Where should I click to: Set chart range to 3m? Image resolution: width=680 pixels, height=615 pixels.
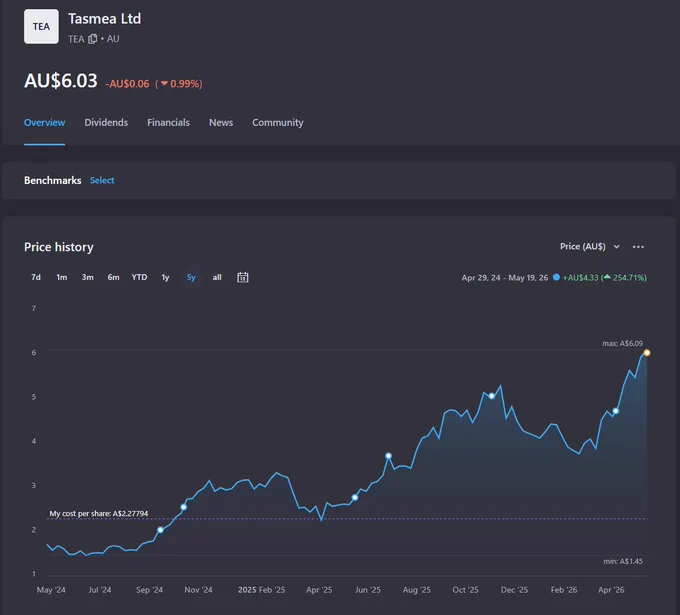(x=88, y=277)
